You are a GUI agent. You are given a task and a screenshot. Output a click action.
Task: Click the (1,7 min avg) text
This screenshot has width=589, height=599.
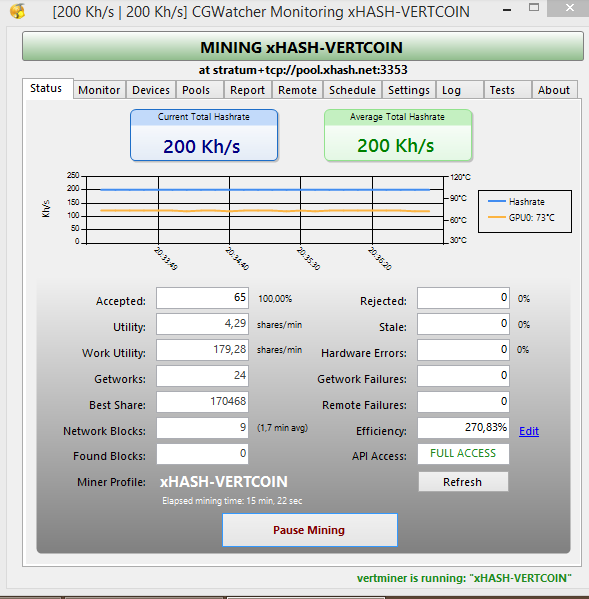282,428
